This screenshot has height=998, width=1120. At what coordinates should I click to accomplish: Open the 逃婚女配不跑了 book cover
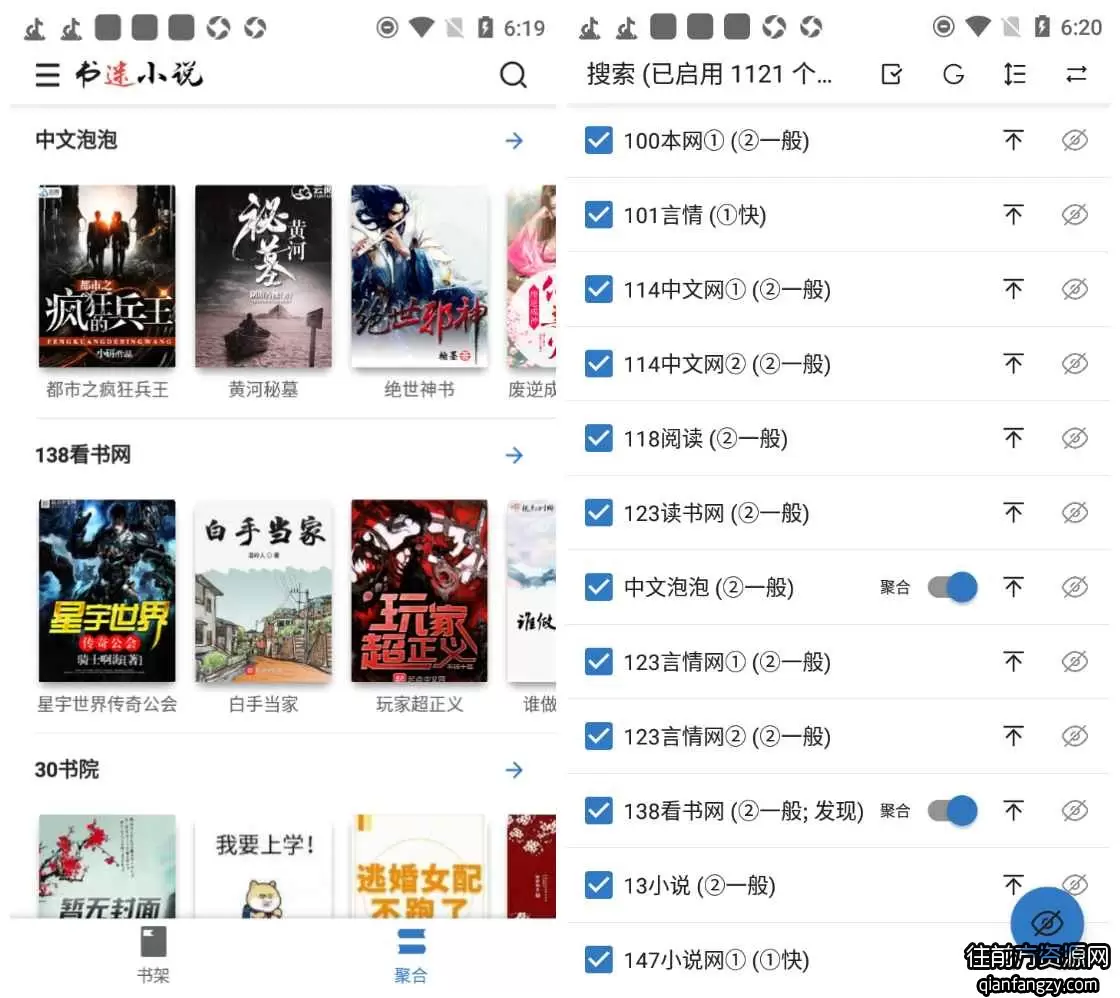(419, 867)
